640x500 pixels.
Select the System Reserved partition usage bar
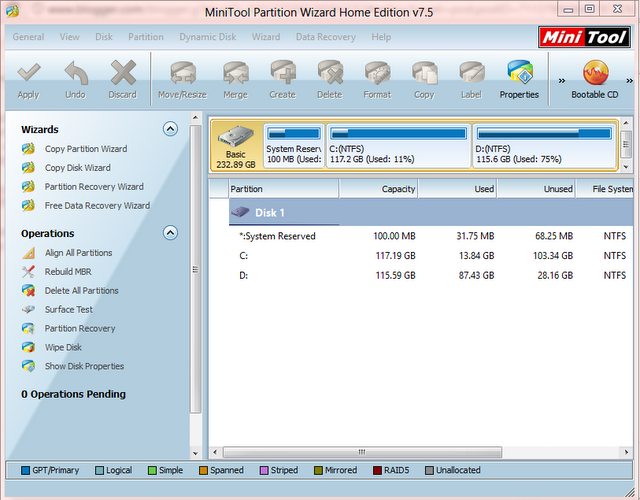click(x=293, y=133)
